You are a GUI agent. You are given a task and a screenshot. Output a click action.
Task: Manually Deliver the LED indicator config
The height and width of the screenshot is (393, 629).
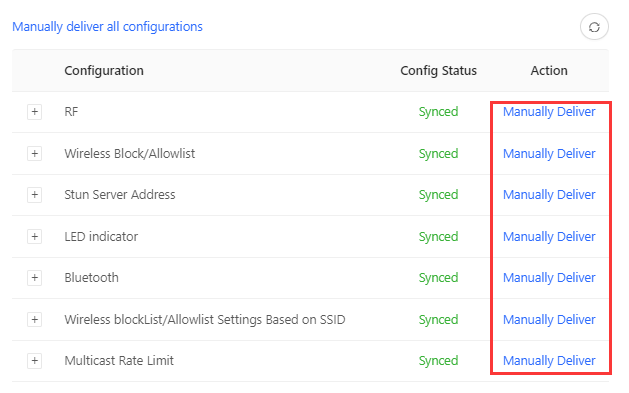point(549,237)
